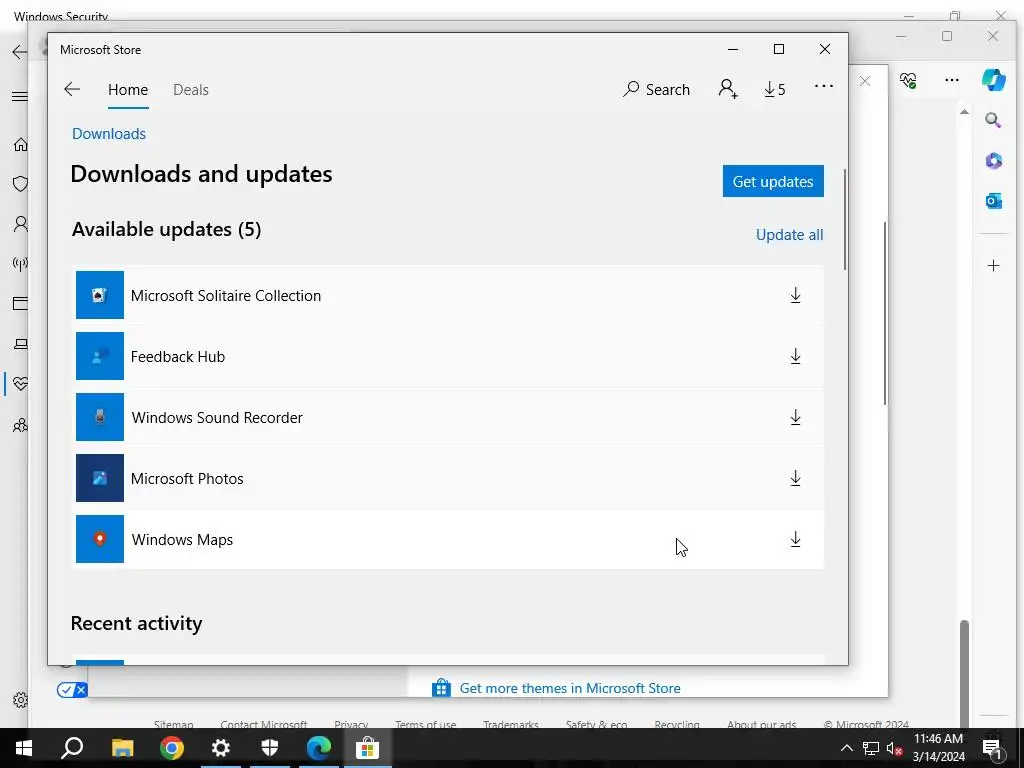
Task: Click the Microsoft Photos app icon
Action: pos(99,478)
